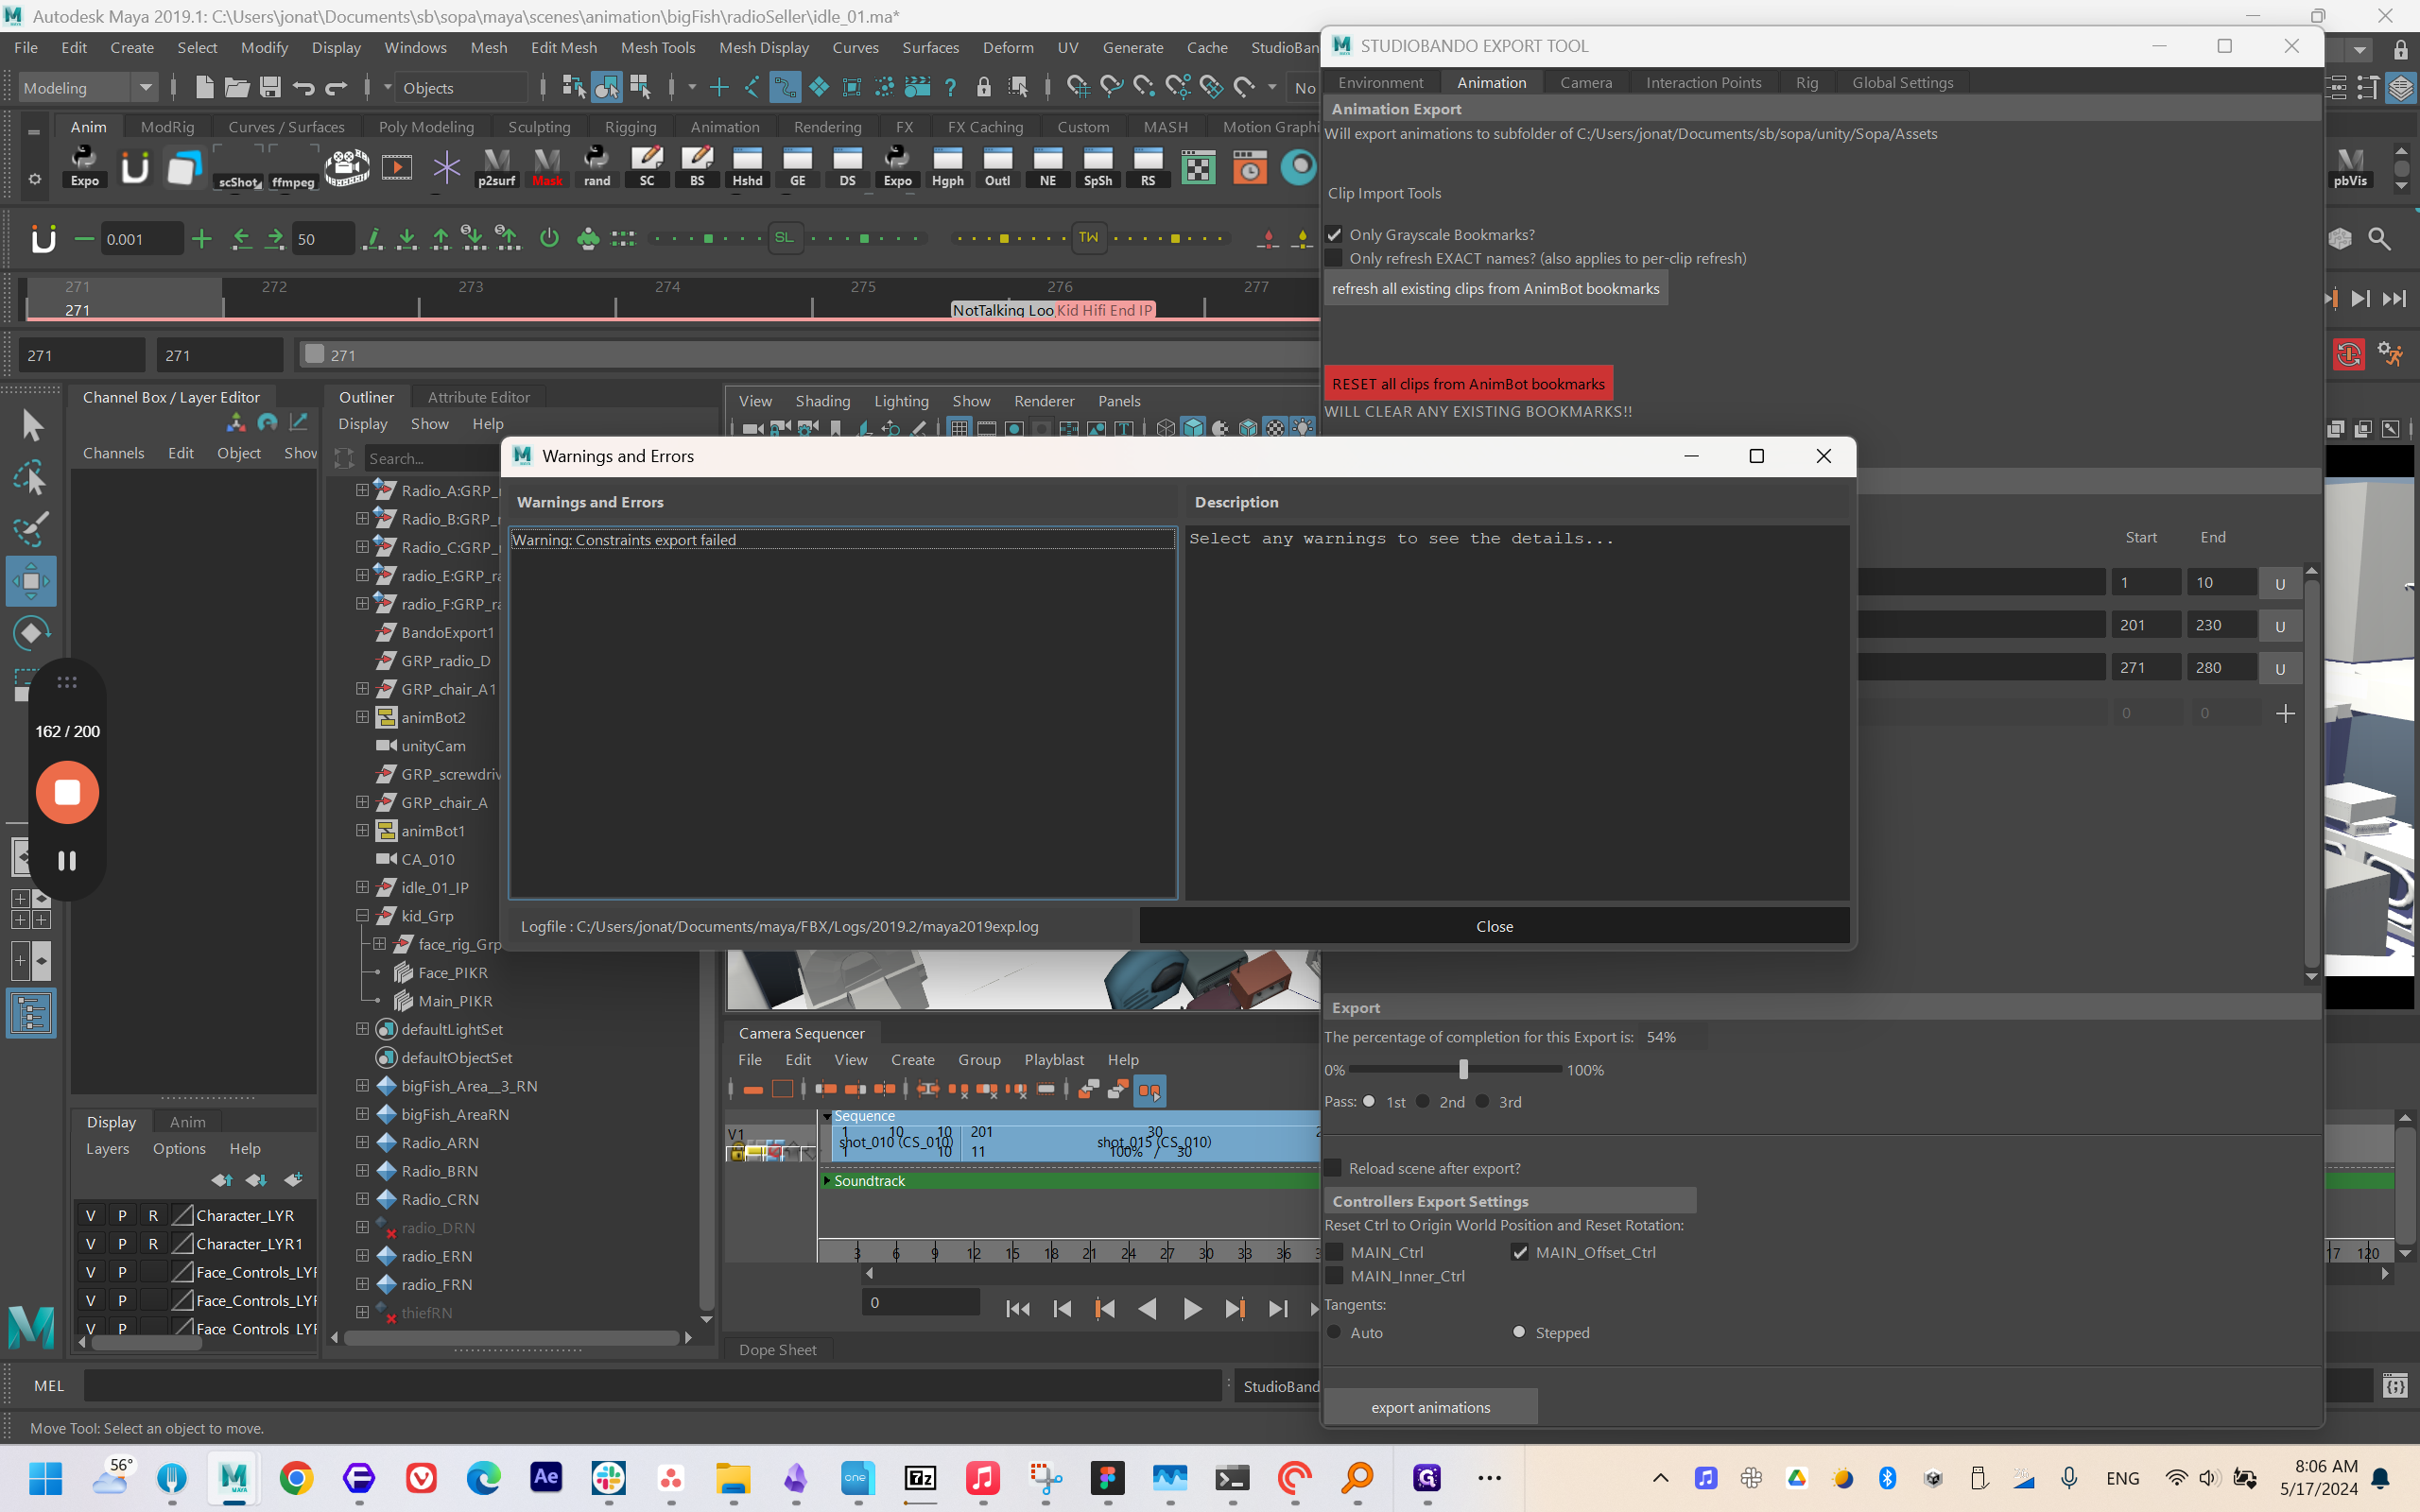The height and width of the screenshot is (1512, 2420).
Task: Expand the Radio_A:GRP outliner node
Action: coord(363,490)
